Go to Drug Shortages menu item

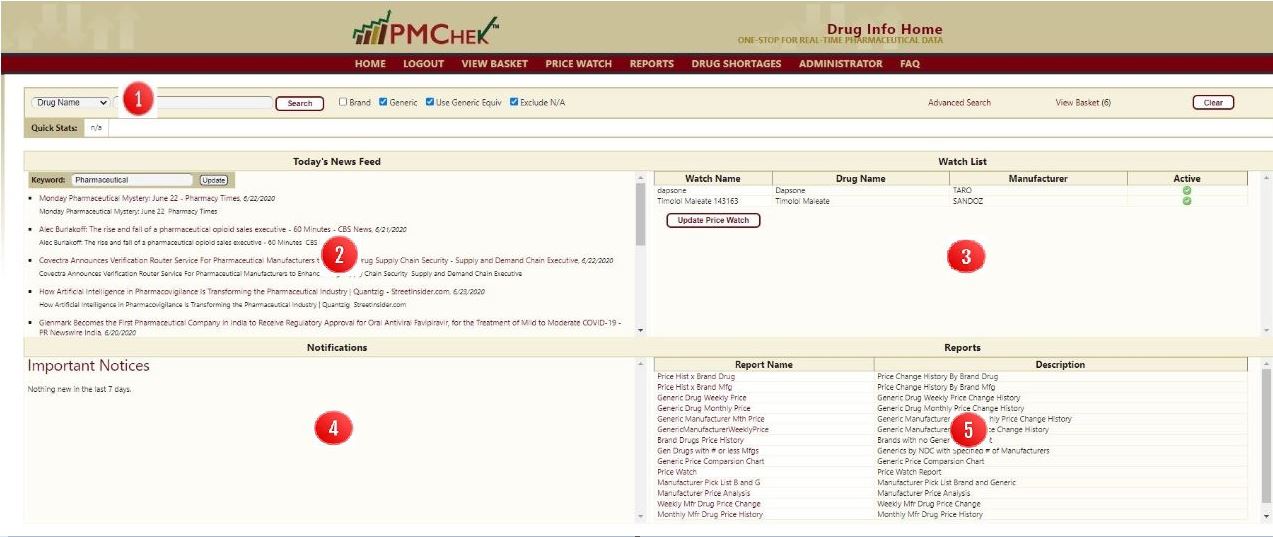(736, 64)
